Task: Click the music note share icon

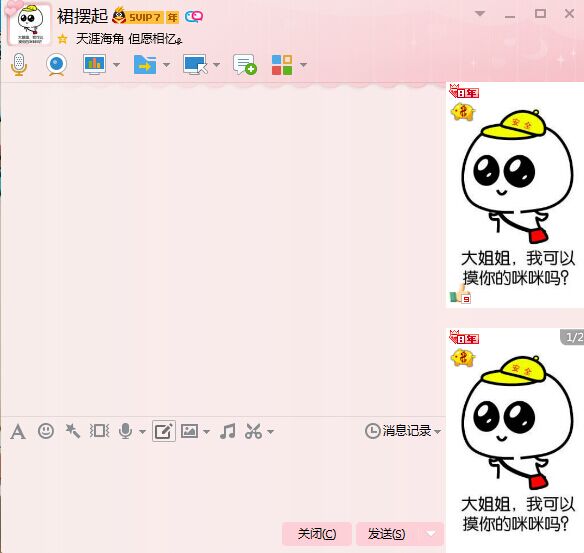Action: pos(228,431)
